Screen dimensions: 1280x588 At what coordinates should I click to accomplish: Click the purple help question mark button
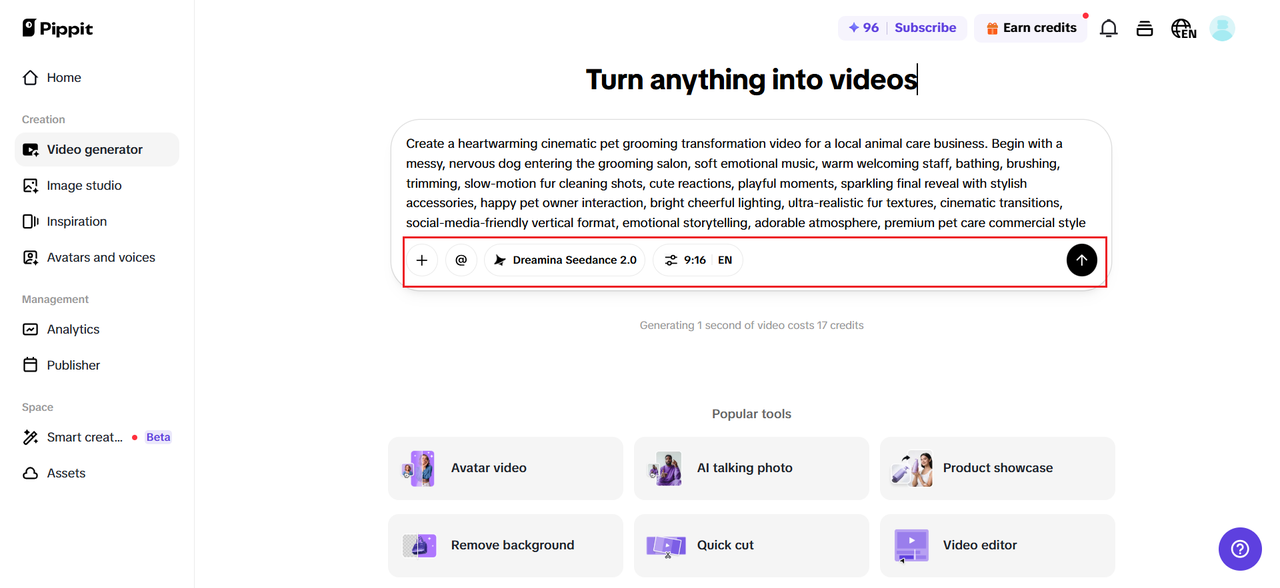1240,549
